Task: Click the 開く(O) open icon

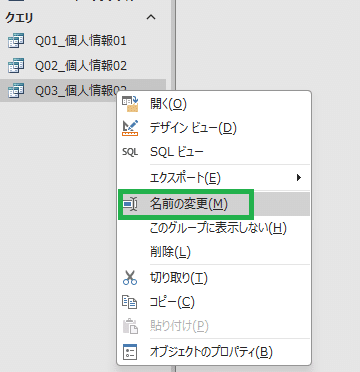Action: point(130,104)
